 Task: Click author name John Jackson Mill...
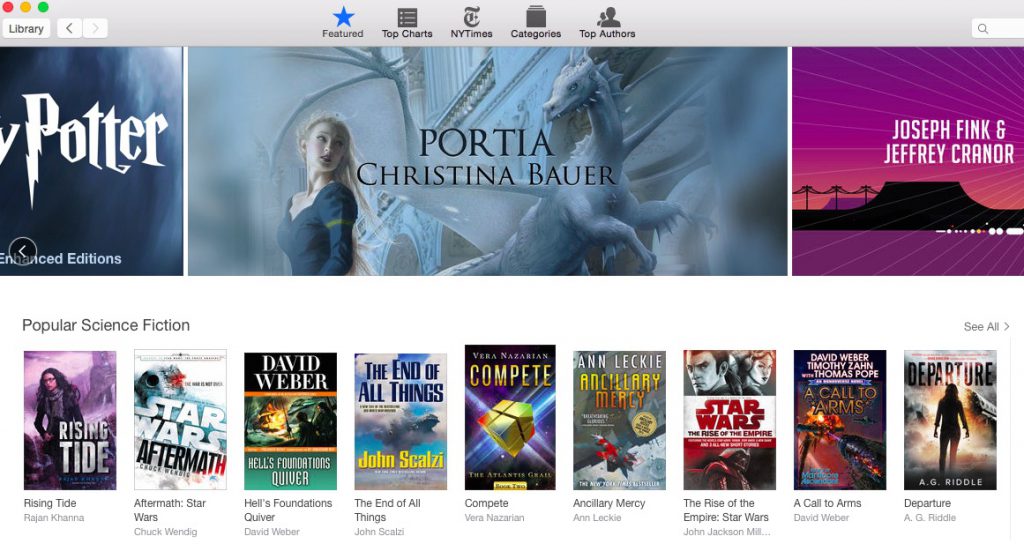727,532
